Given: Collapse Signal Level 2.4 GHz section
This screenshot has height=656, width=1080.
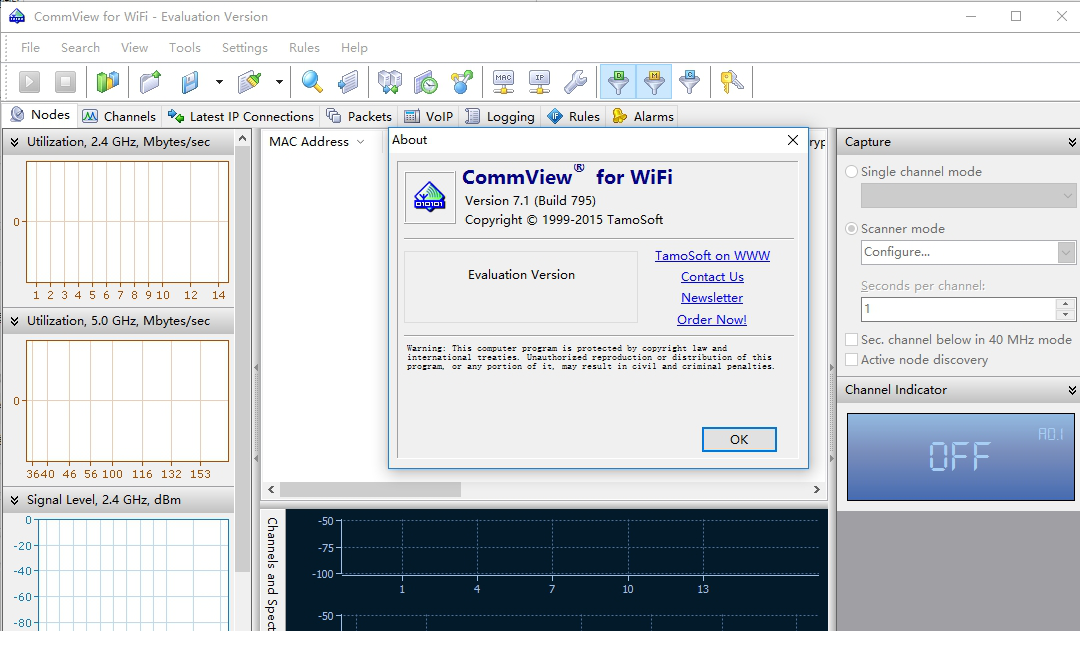Looking at the screenshot, I should pos(14,500).
